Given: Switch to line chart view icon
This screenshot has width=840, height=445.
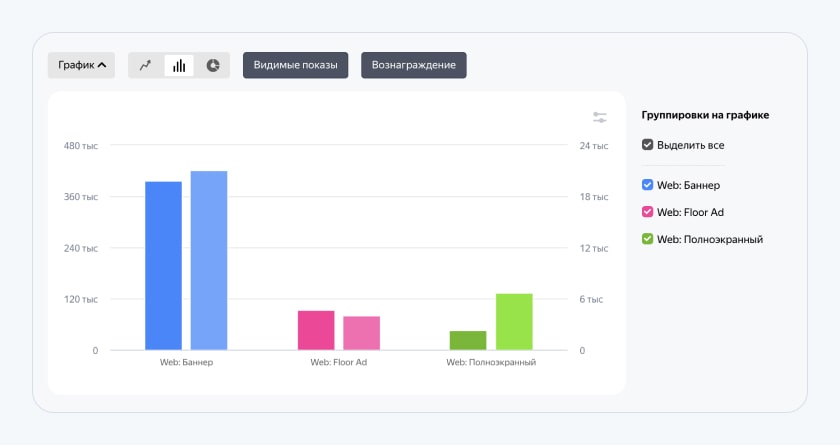Looking at the screenshot, I should 145,65.
